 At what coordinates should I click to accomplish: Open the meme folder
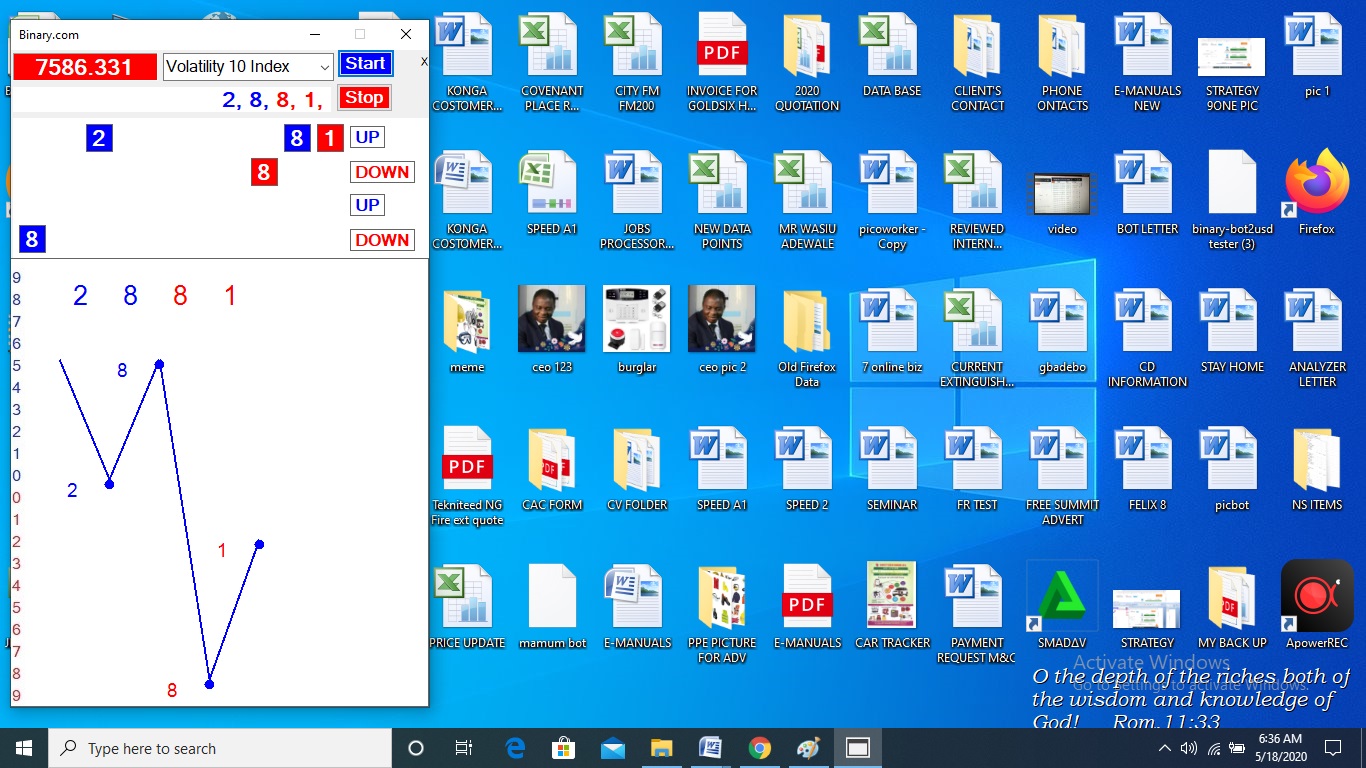(467, 331)
